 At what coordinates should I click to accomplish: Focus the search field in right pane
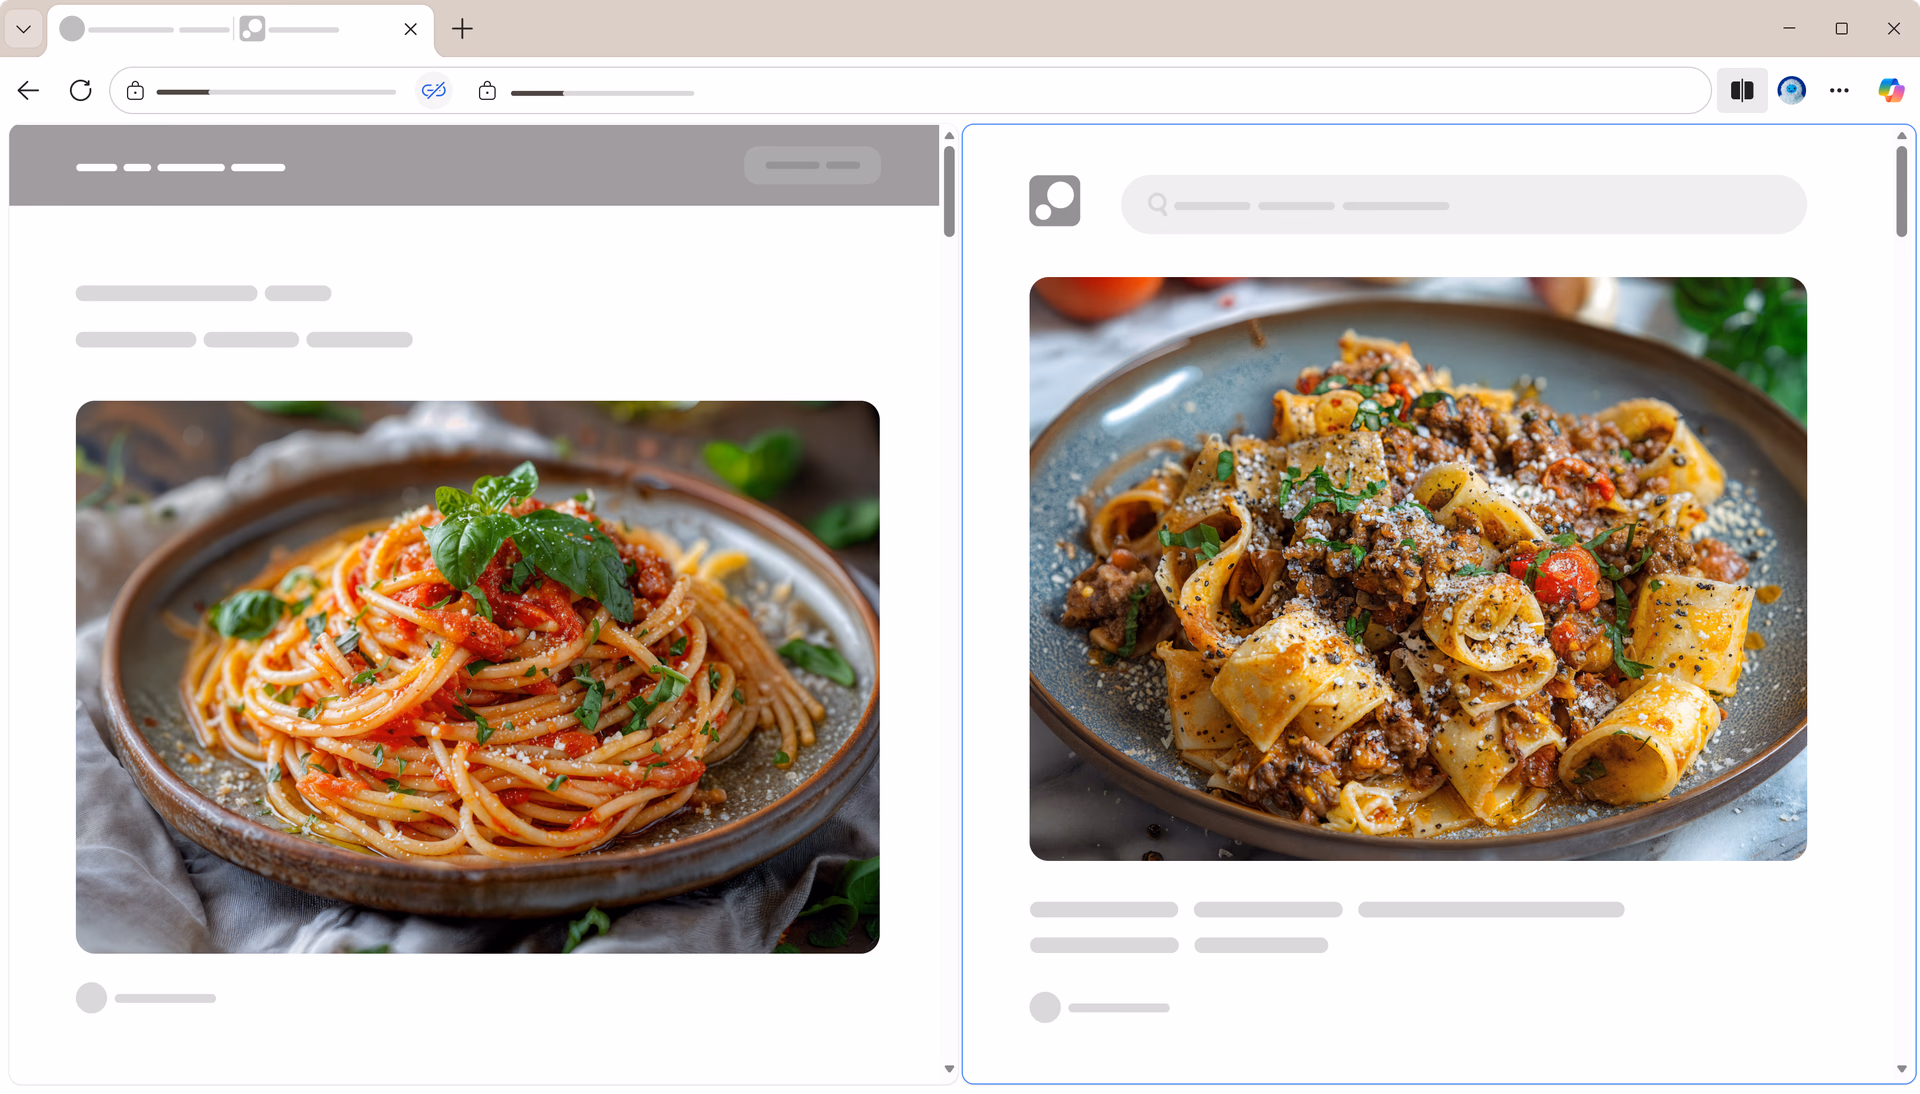point(1463,205)
